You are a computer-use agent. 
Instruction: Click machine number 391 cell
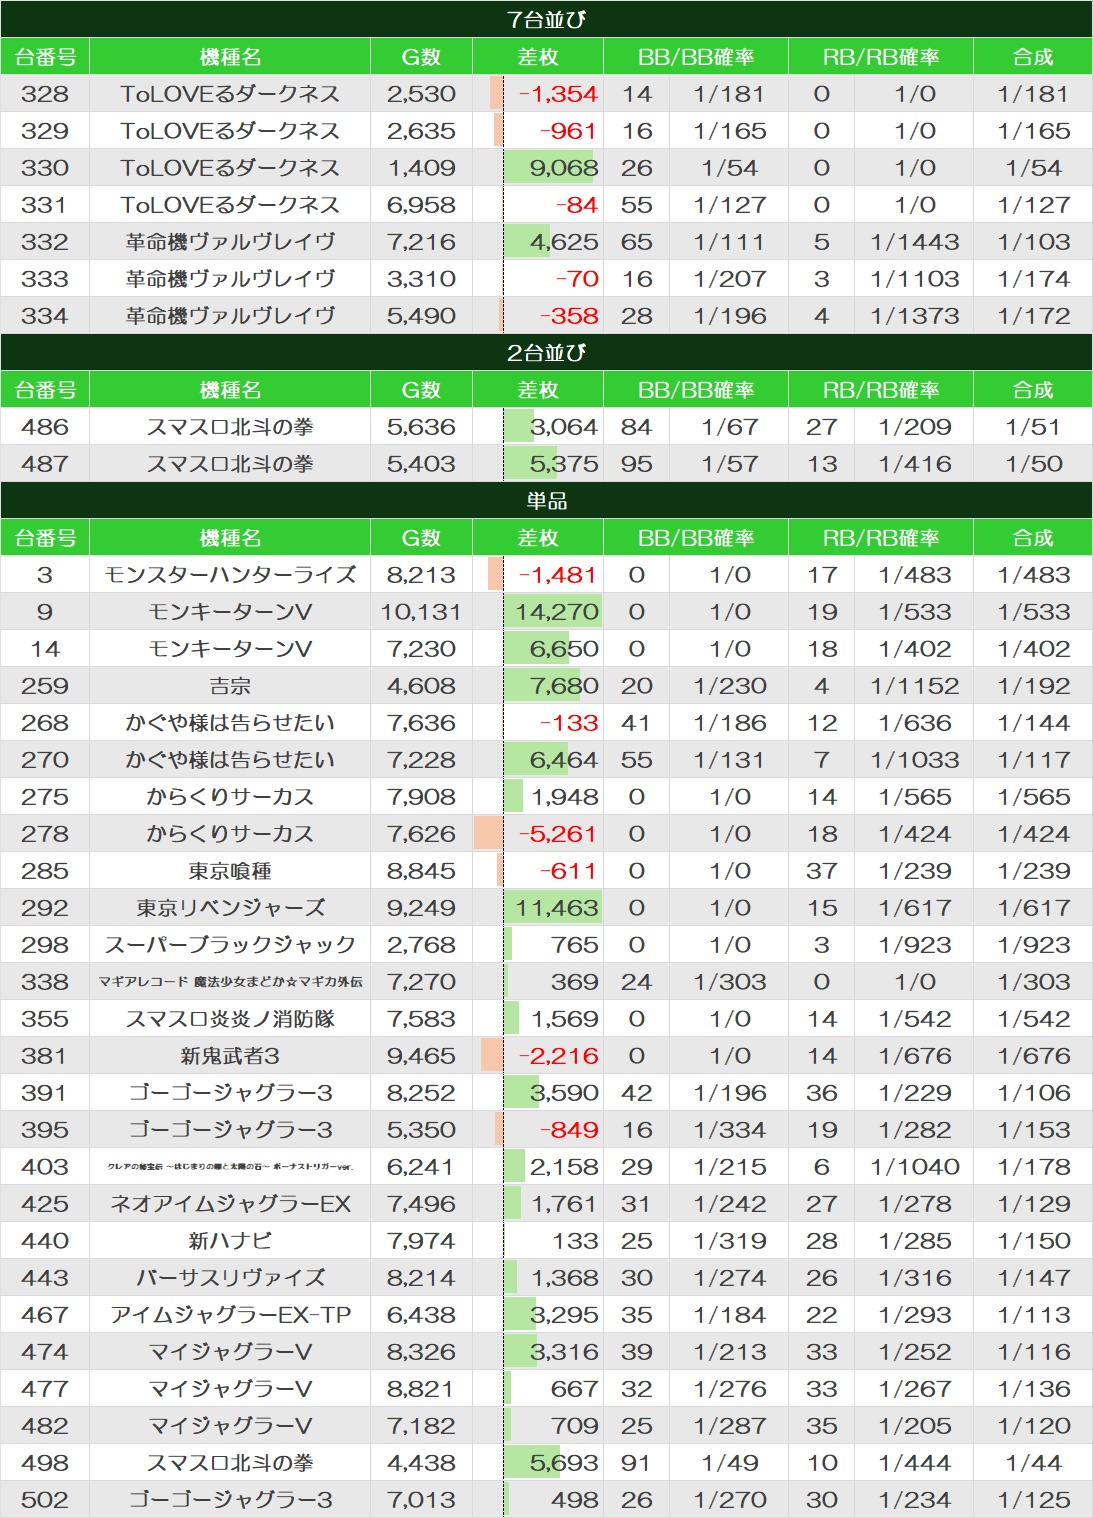coord(45,1093)
